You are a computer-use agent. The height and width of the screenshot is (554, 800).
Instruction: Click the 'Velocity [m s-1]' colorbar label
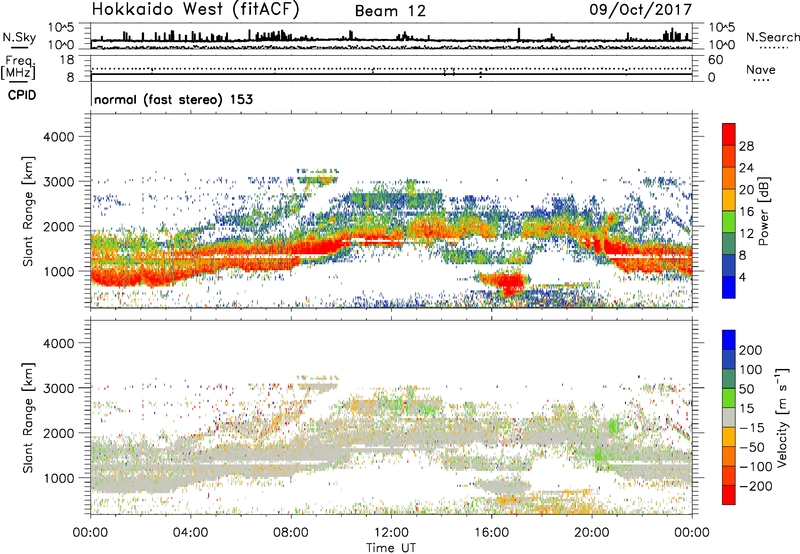click(782, 417)
